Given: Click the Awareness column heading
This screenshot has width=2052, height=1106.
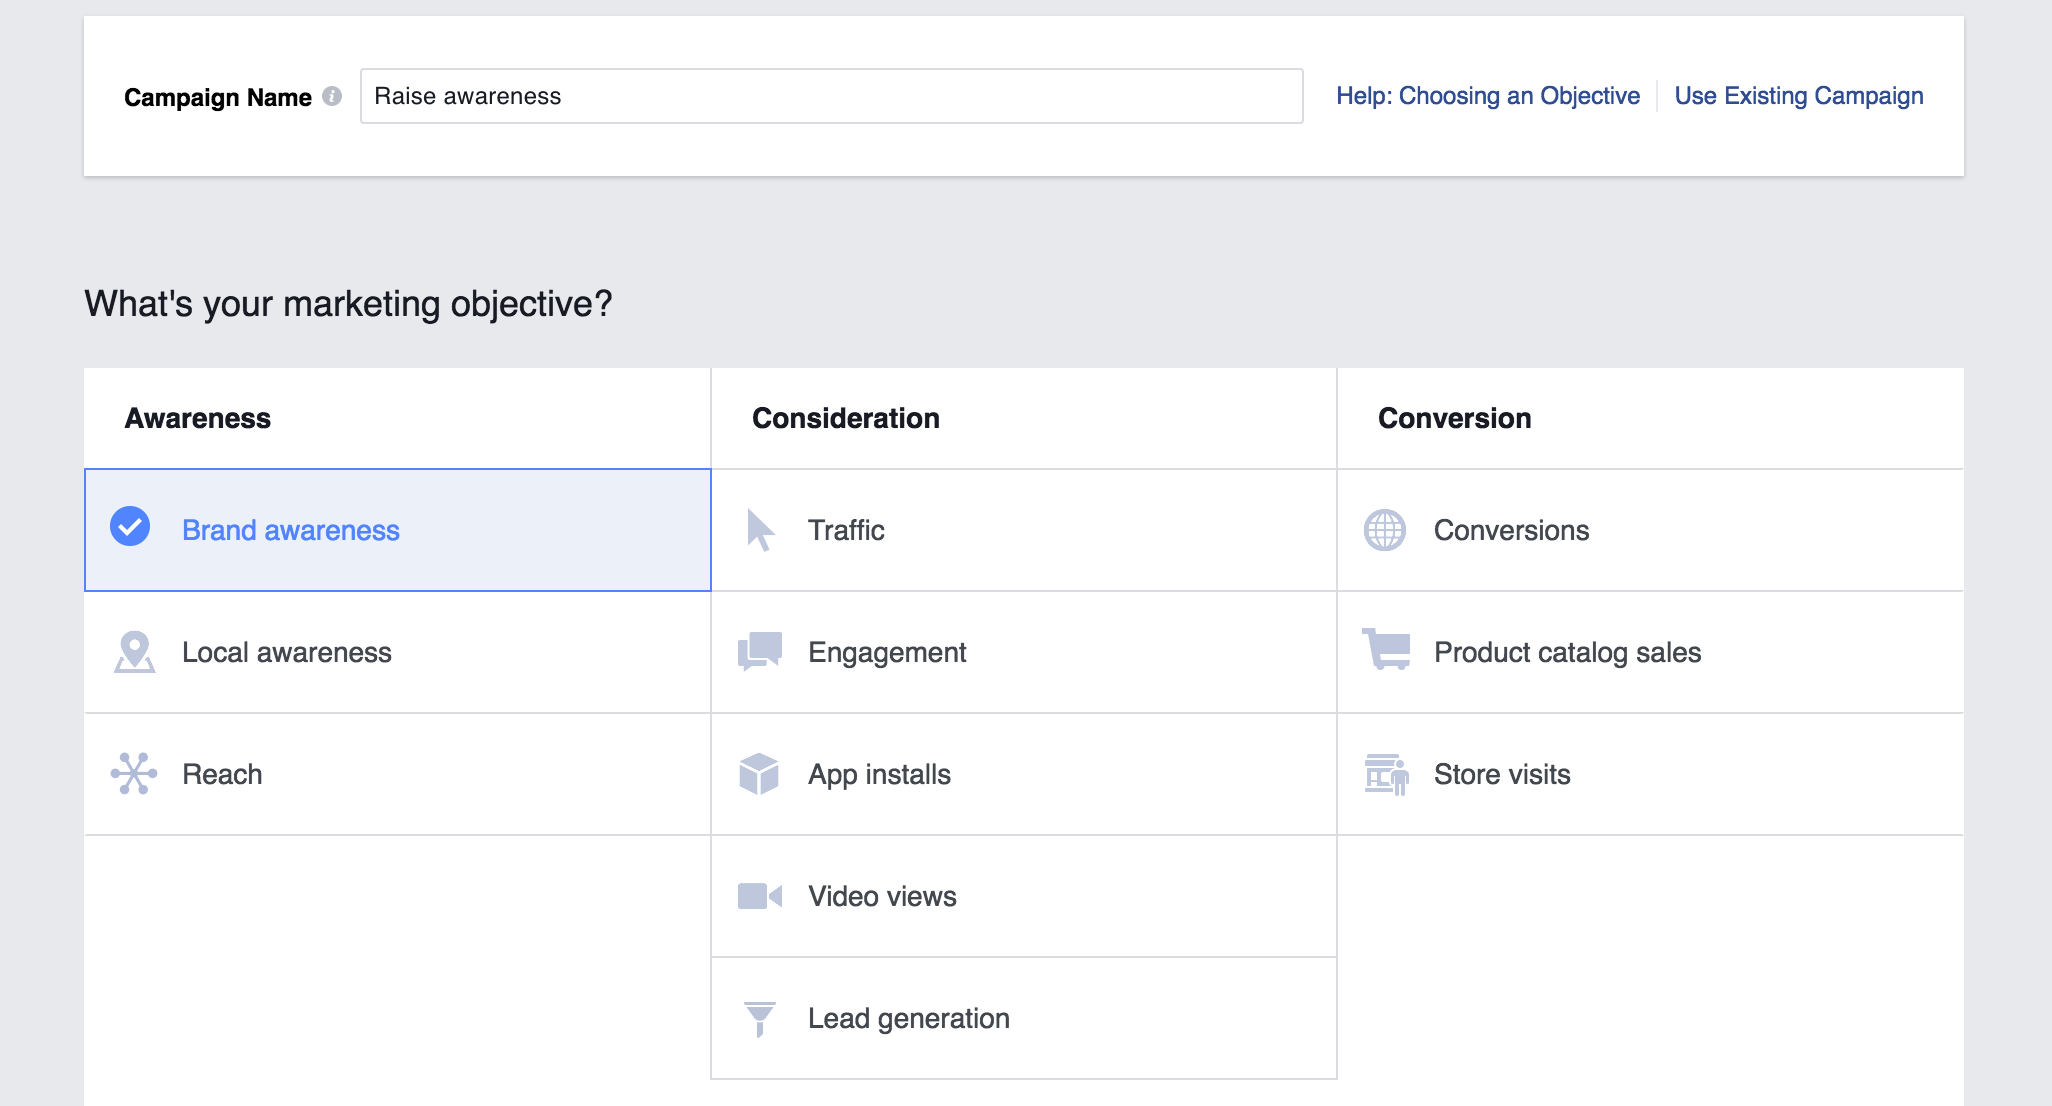Looking at the screenshot, I should (x=198, y=418).
